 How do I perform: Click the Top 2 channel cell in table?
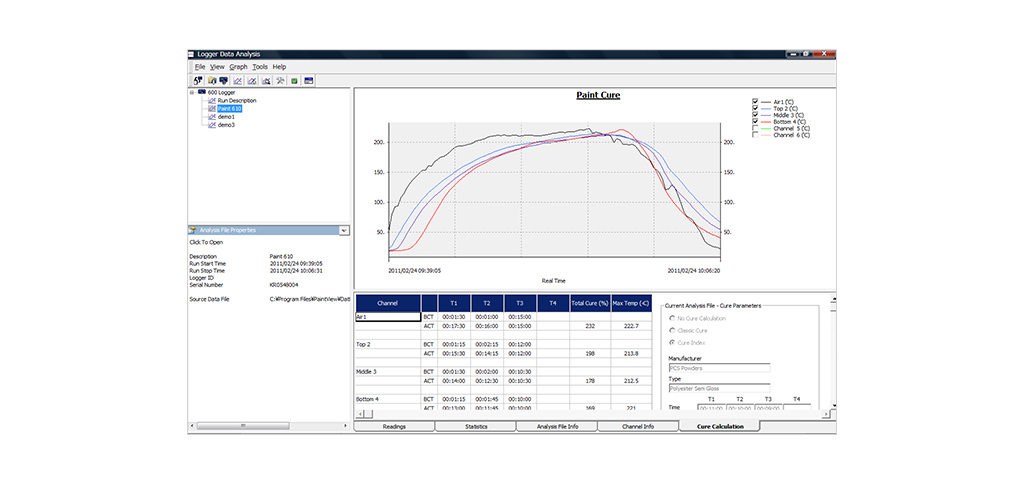(388, 344)
